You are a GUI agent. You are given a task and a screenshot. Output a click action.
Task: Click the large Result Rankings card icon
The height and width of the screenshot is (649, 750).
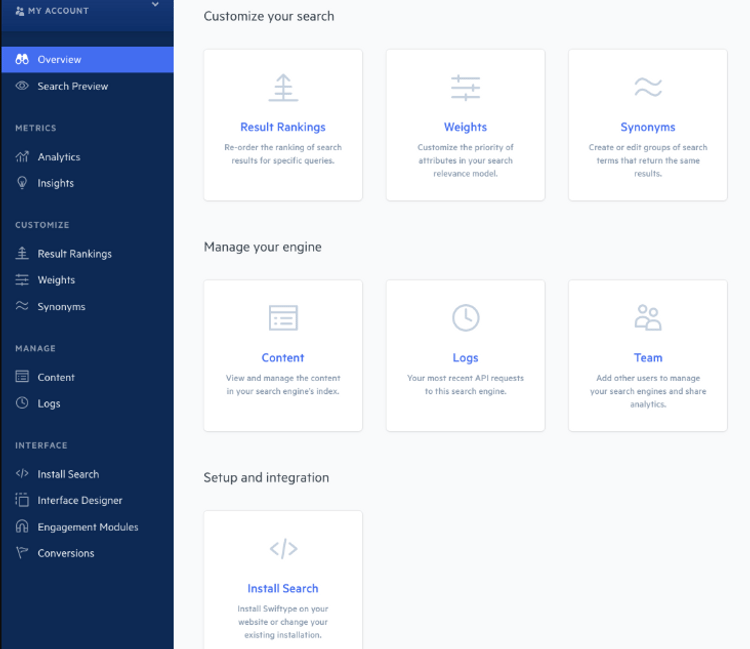click(x=283, y=88)
